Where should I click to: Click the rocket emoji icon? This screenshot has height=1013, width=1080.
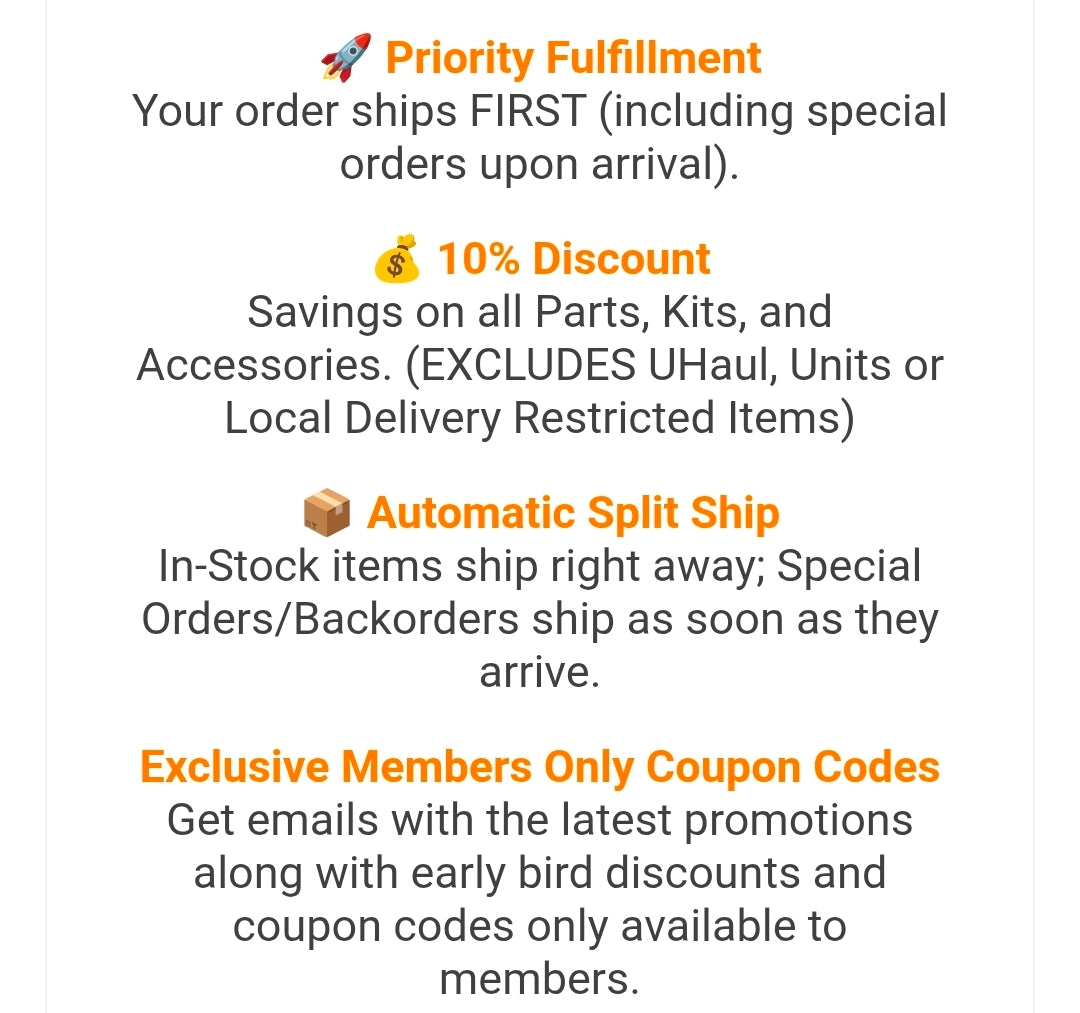pyautogui.click(x=345, y=57)
